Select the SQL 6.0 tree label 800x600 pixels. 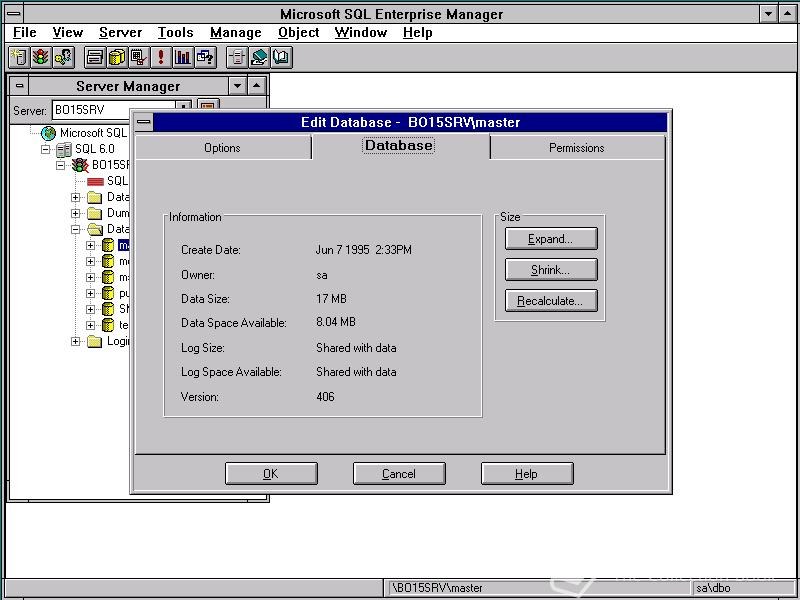[x=95, y=149]
